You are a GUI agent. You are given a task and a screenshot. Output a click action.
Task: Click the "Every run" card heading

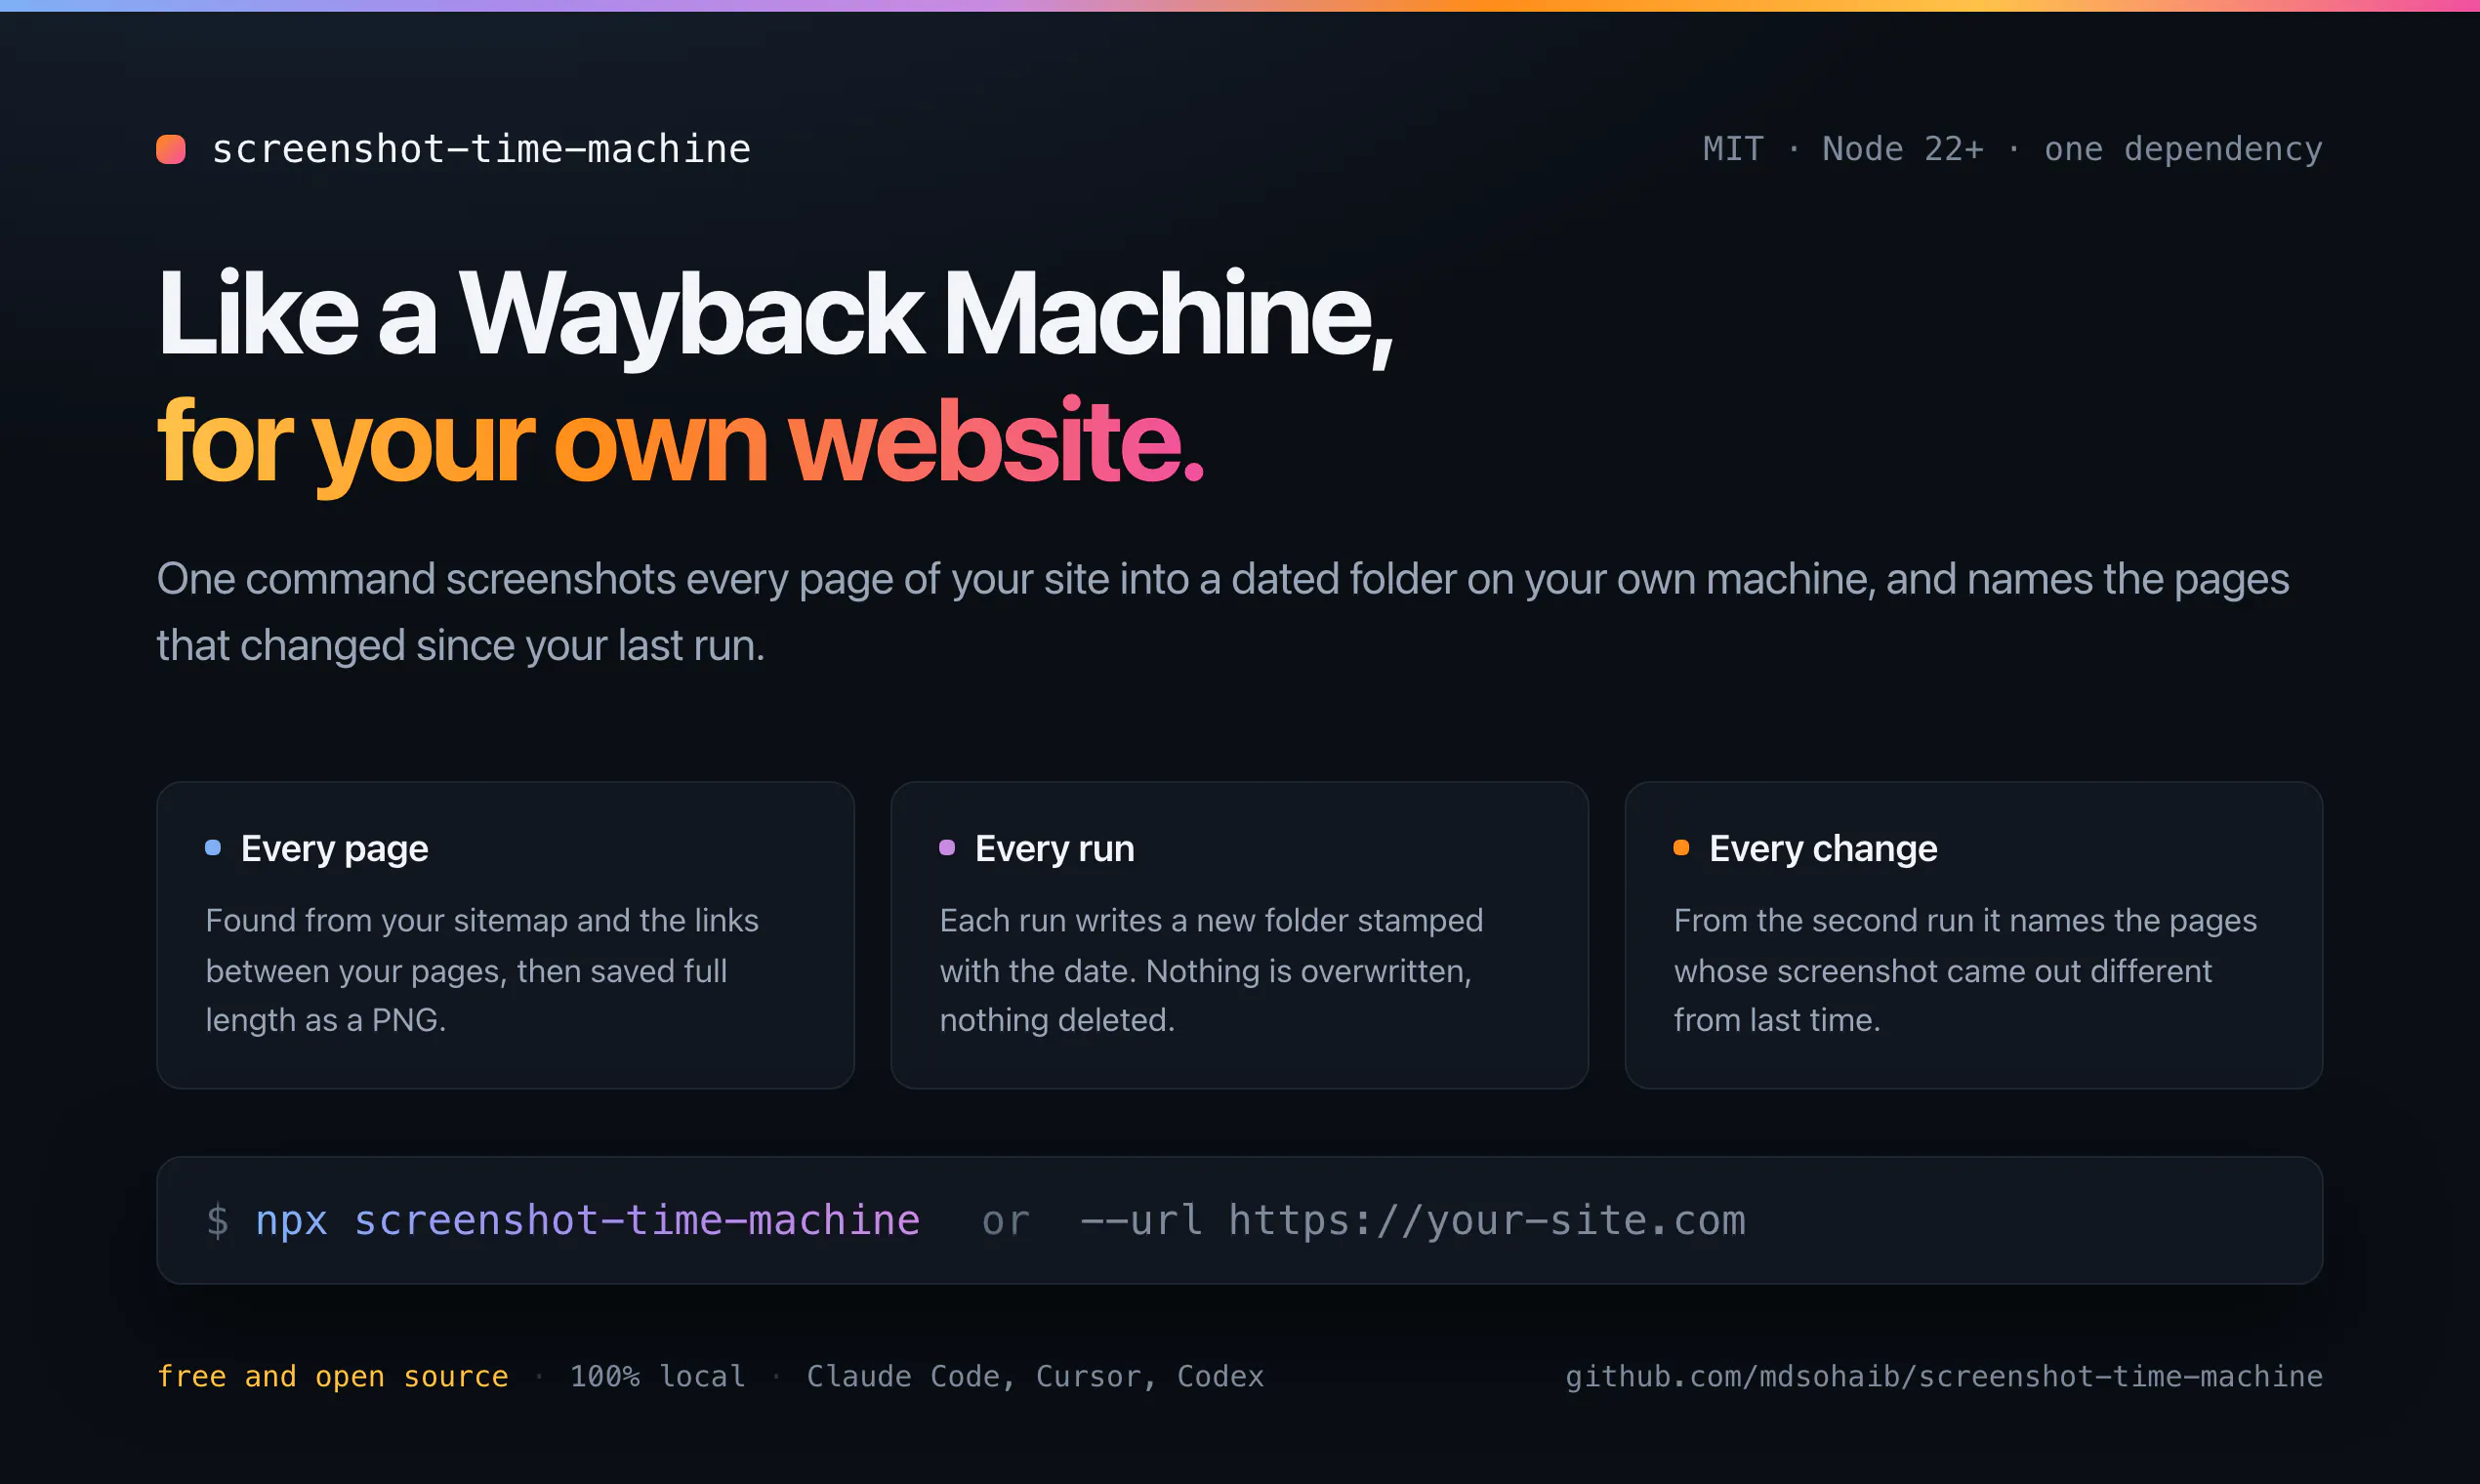point(1054,848)
